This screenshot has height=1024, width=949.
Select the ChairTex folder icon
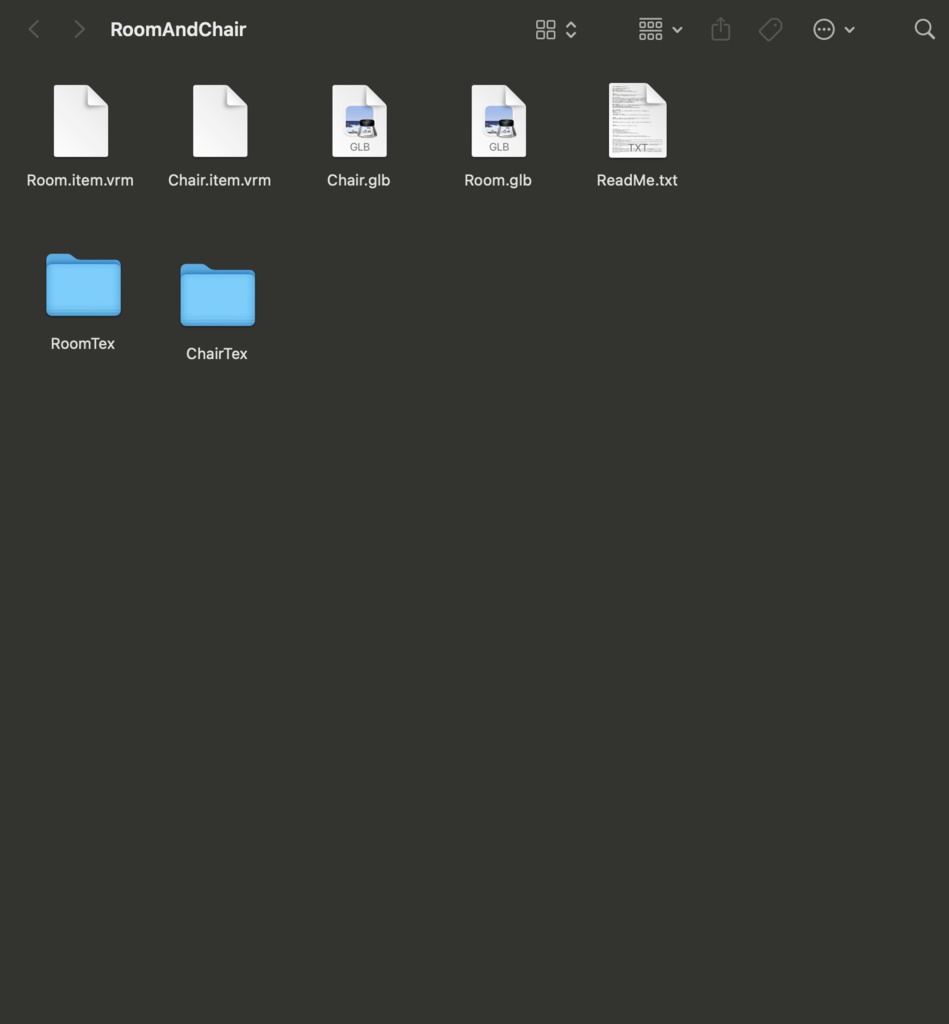point(217,295)
